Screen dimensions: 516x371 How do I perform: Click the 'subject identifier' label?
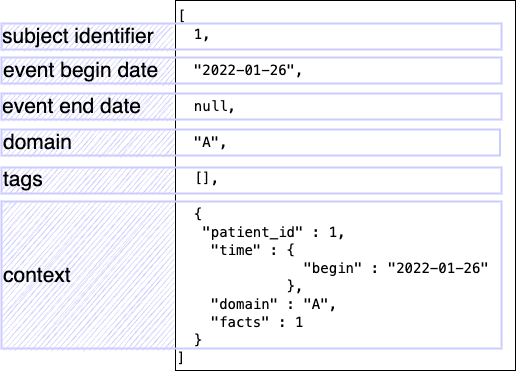tap(78, 36)
